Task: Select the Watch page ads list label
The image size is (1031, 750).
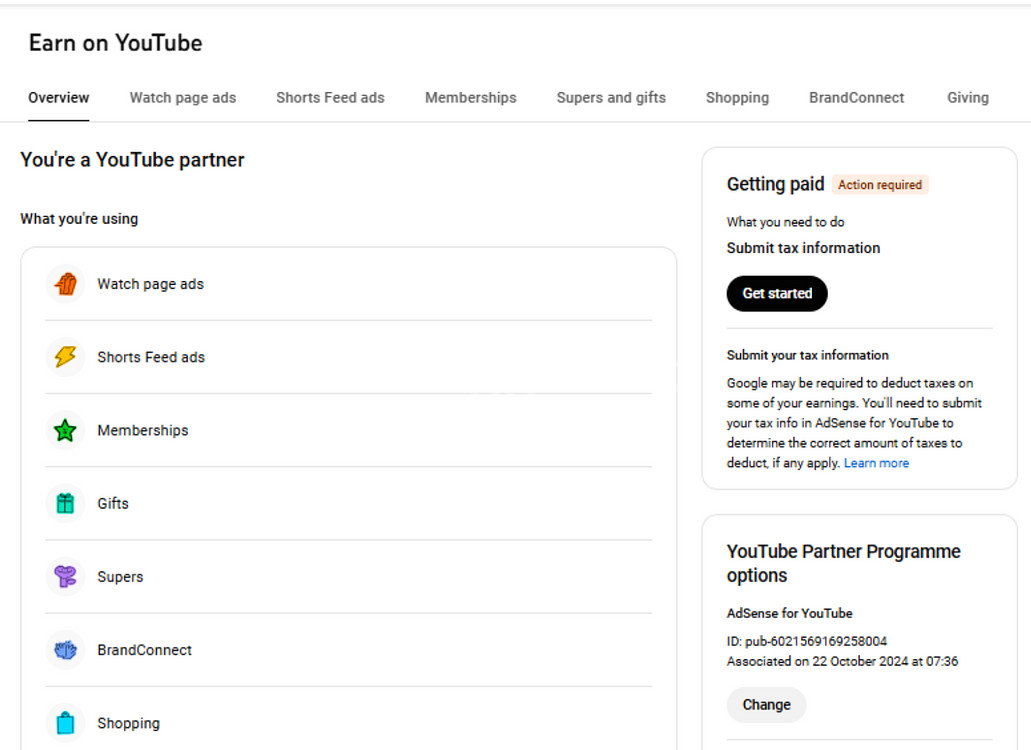Action: coord(151,284)
